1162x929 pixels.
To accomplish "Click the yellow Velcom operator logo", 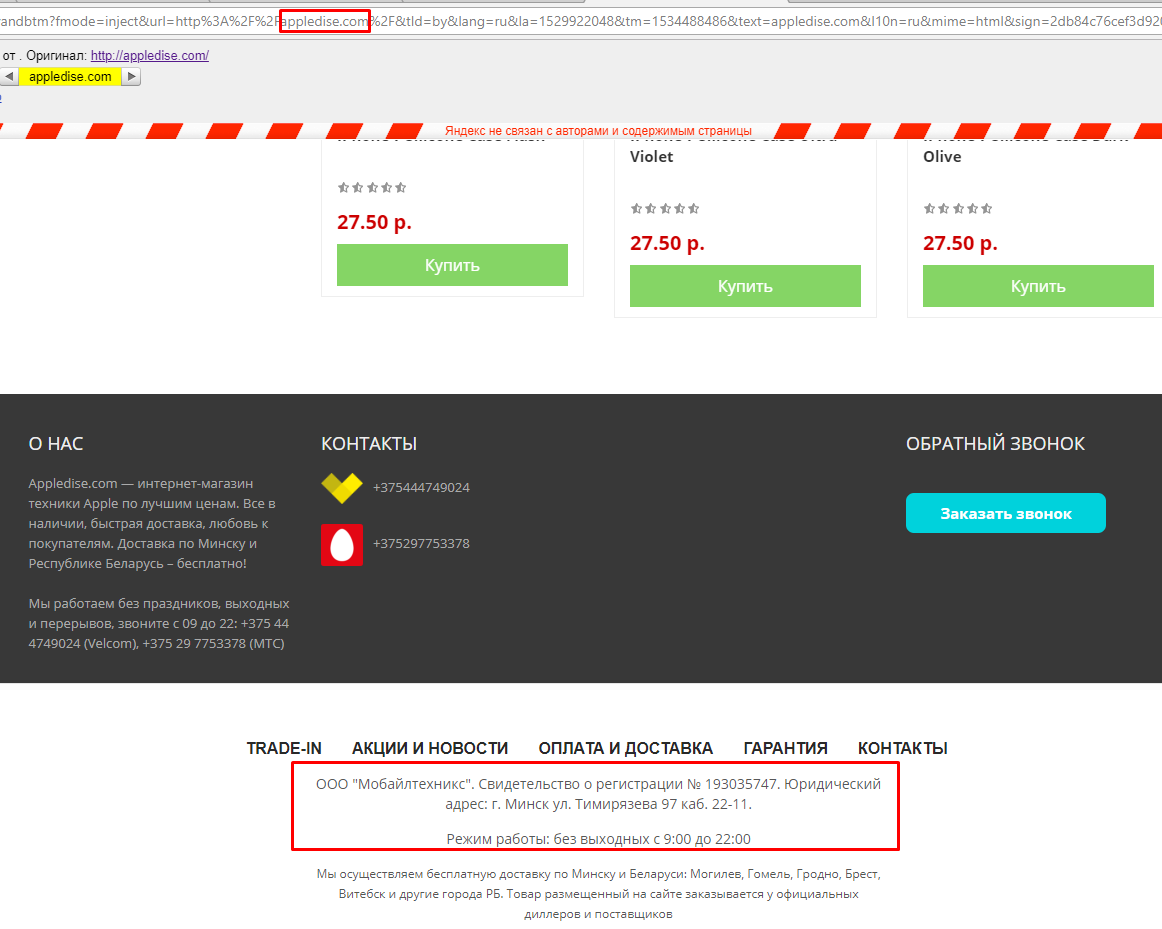I will pyautogui.click(x=342, y=487).
